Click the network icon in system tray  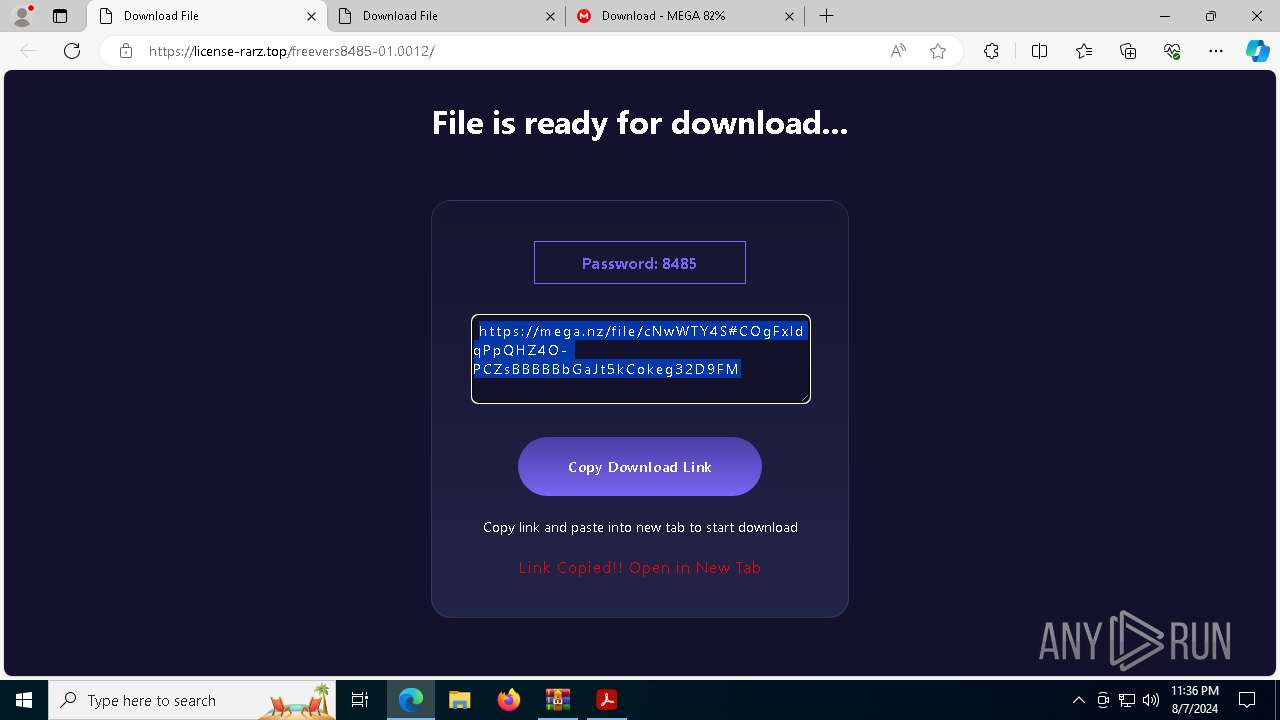pyautogui.click(x=1127, y=700)
